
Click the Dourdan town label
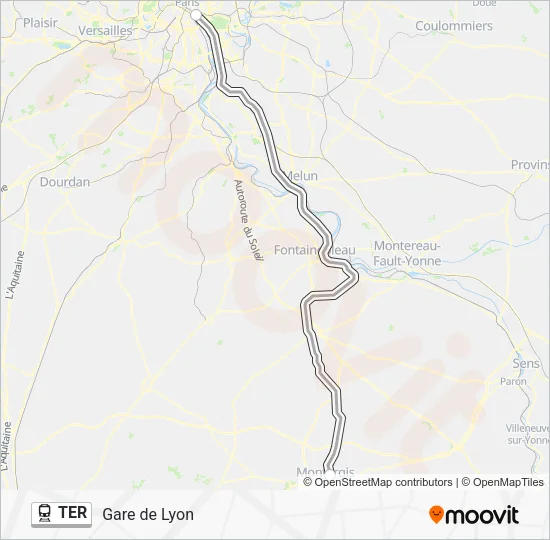coord(65,182)
